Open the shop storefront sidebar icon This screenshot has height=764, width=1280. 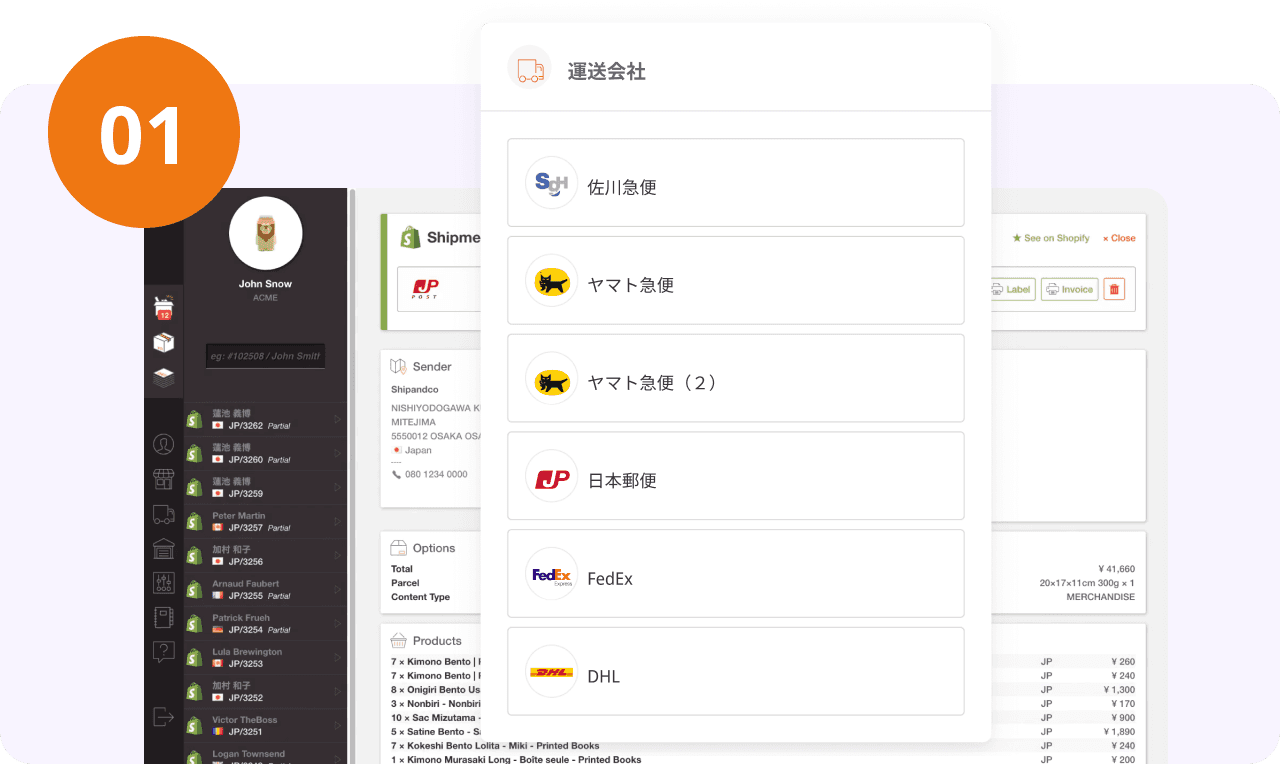tap(164, 479)
